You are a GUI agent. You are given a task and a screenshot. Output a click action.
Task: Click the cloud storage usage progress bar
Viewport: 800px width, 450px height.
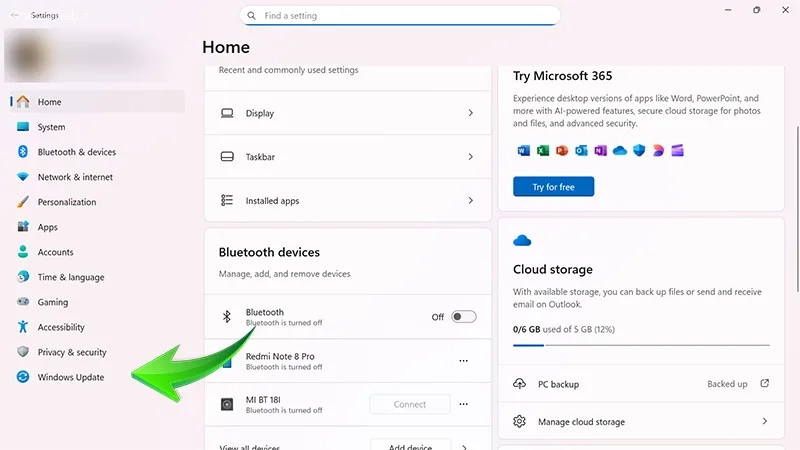coord(641,346)
